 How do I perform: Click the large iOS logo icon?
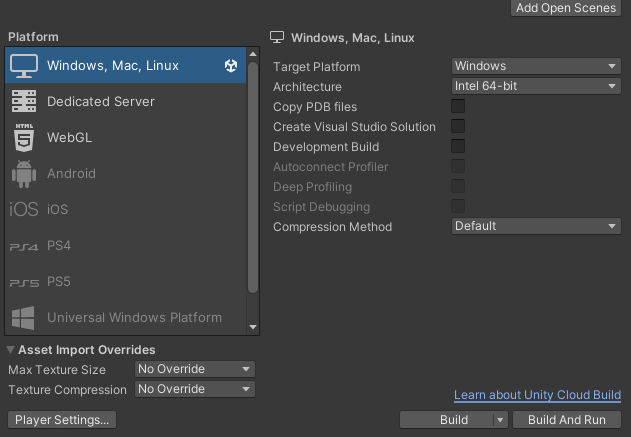(24, 209)
